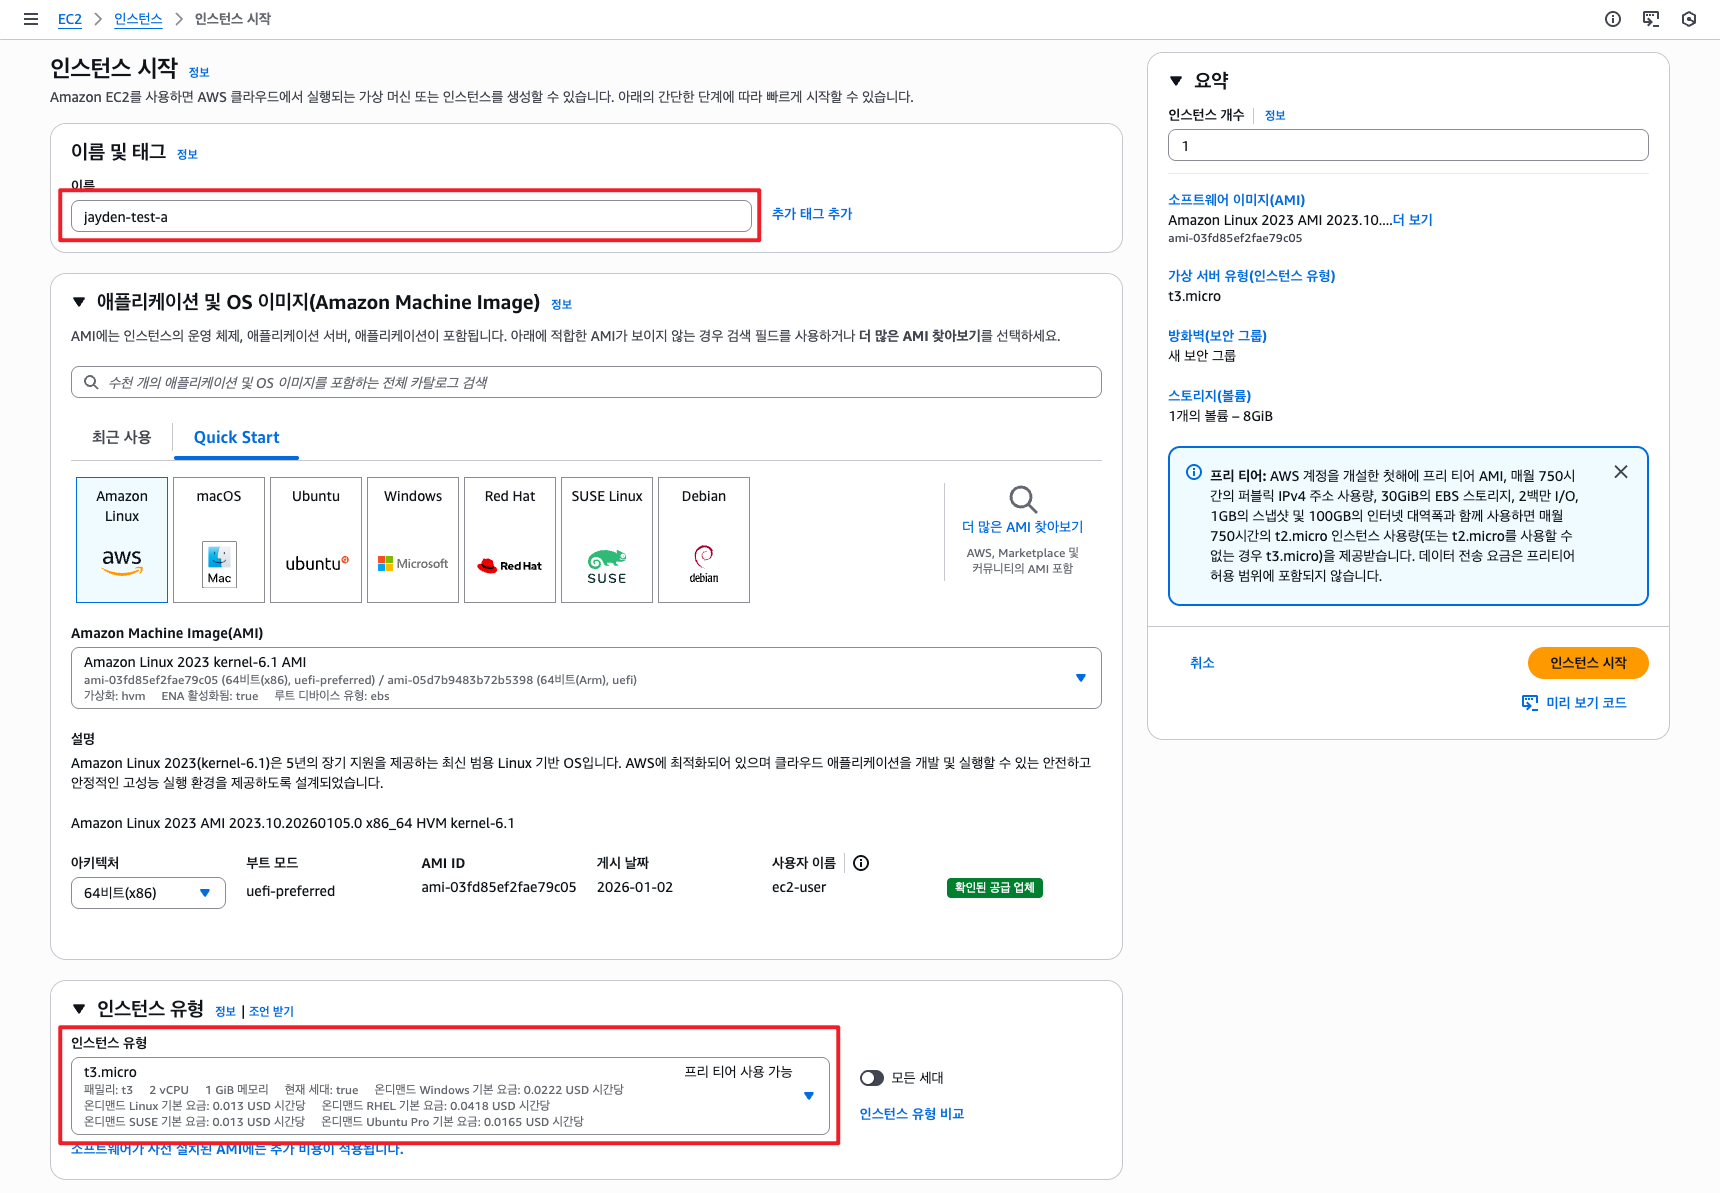Close the free tier info banner
The height and width of the screenshot is (1193, 1720).
tap(1621, 472)
